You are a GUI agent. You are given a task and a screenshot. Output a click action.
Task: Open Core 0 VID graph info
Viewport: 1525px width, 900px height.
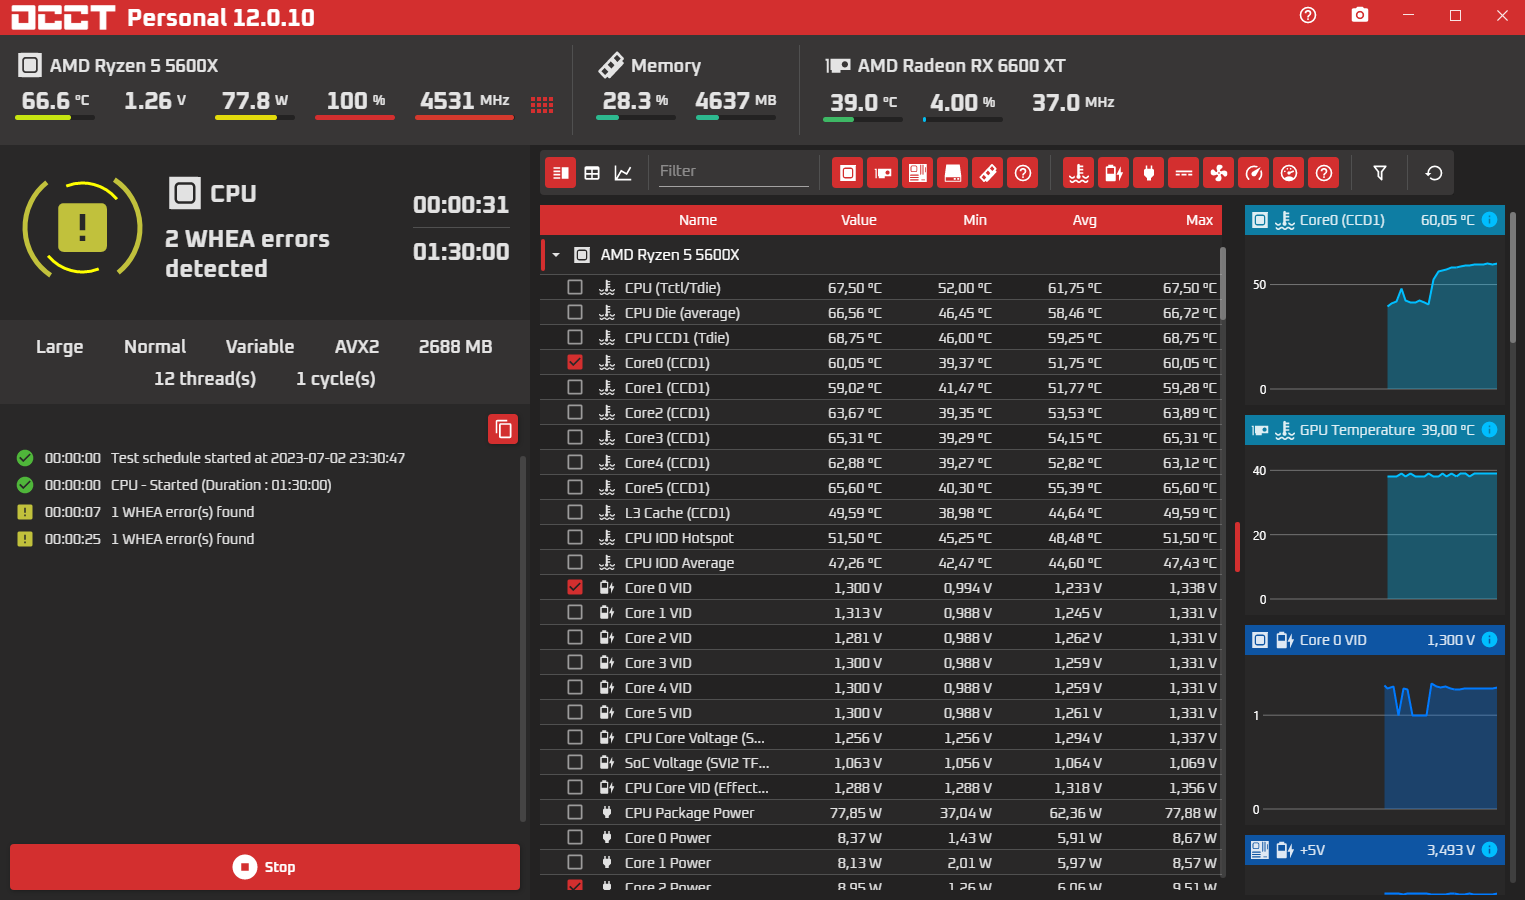[1489, 640]
